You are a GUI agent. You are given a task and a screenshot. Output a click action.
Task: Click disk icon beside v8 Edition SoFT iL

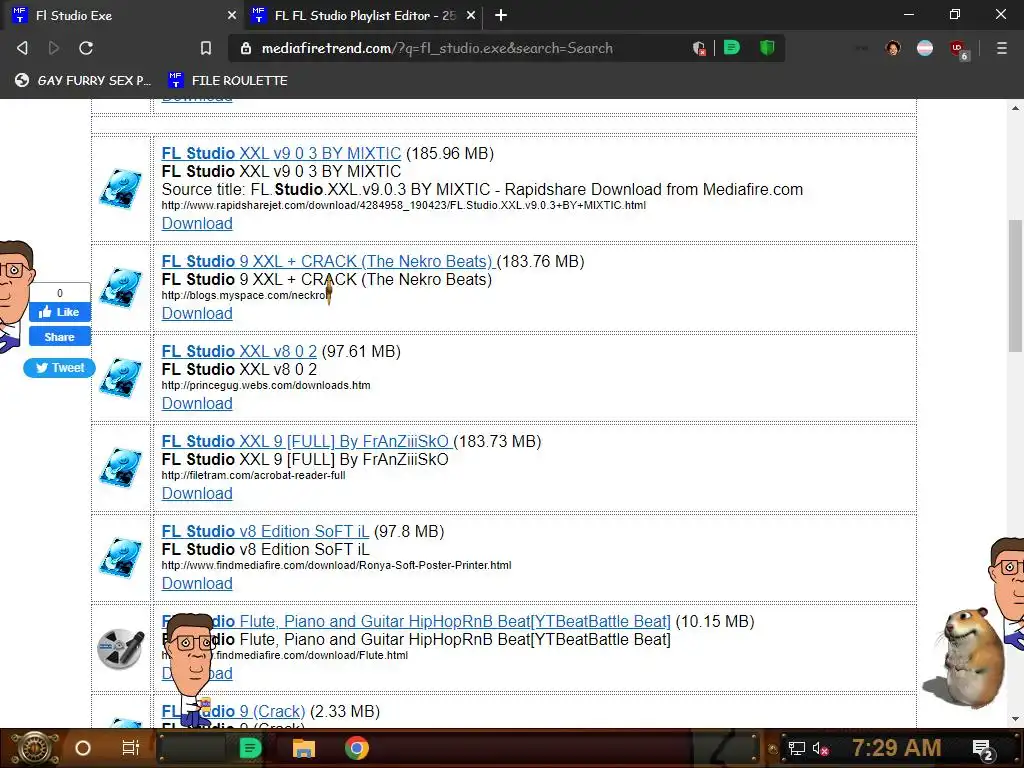click(x=120, y=558)
